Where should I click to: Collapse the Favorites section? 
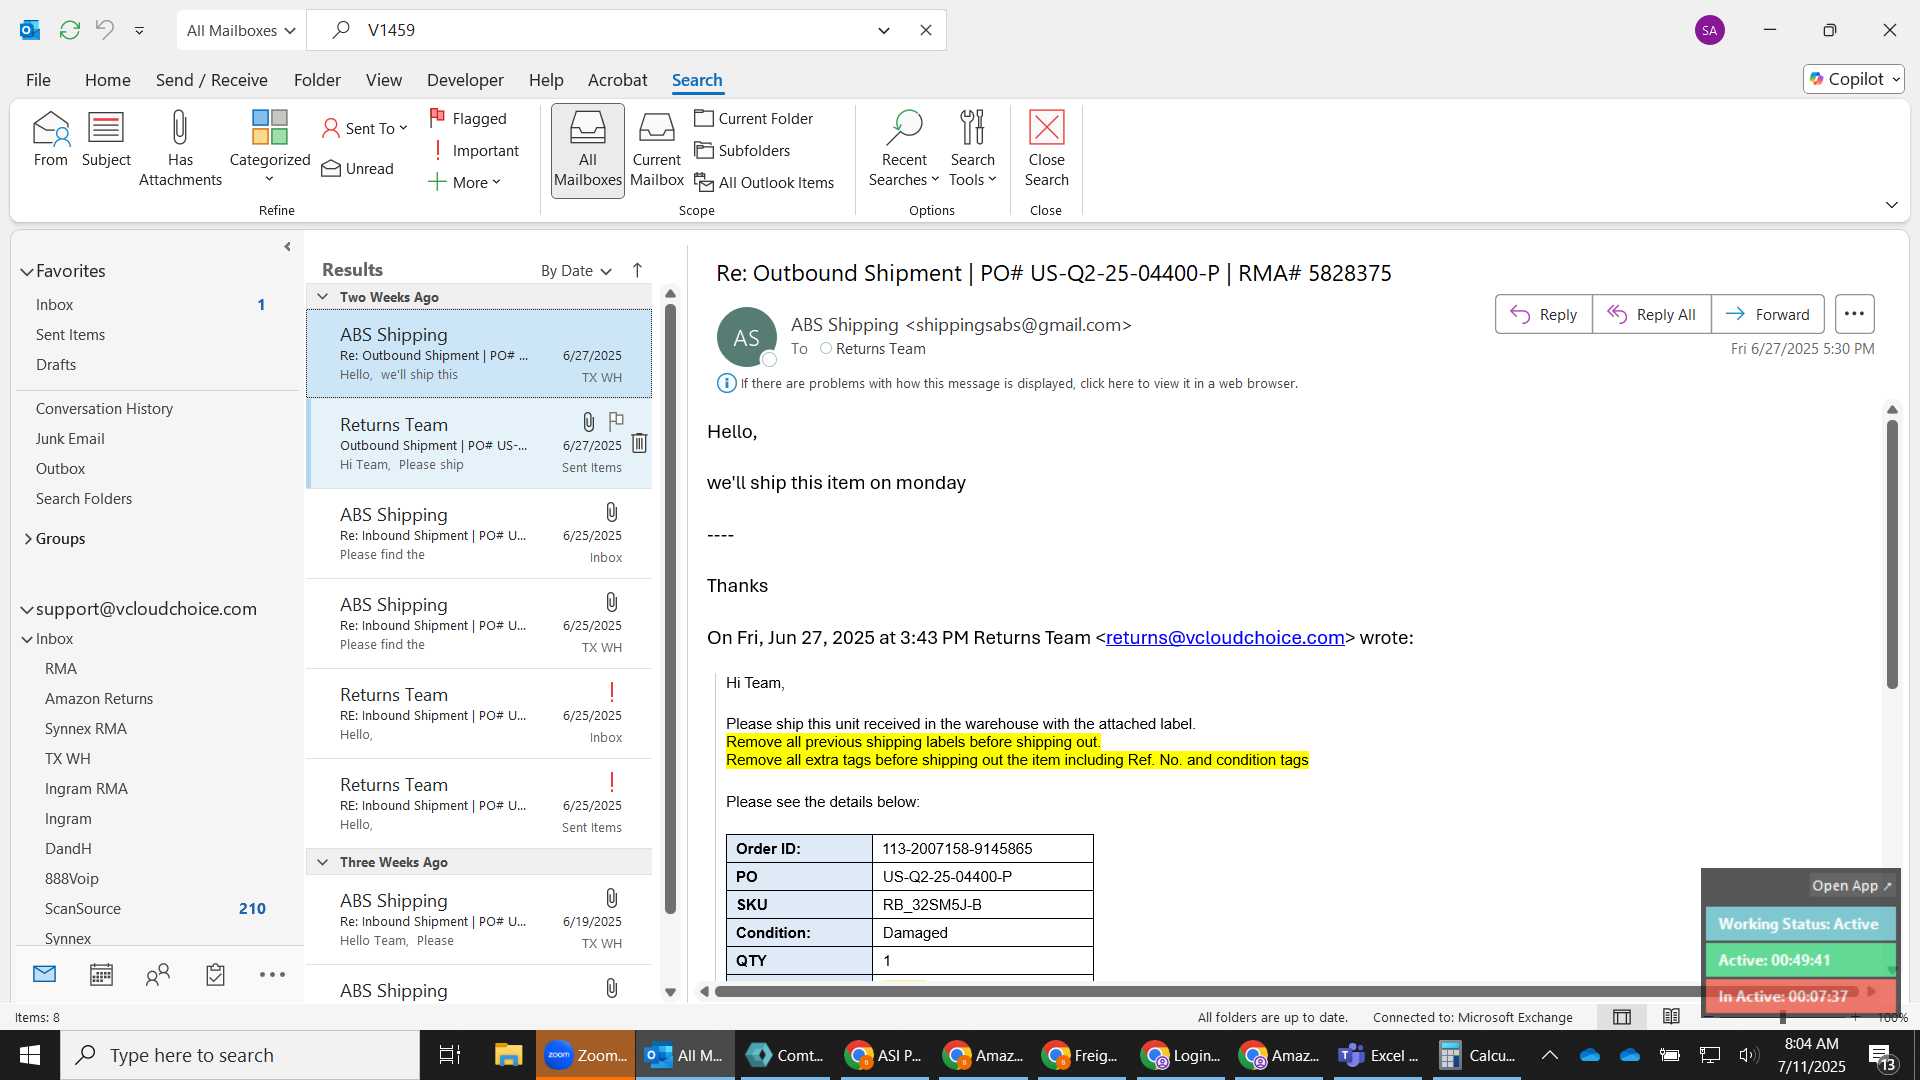coord(27,271)
